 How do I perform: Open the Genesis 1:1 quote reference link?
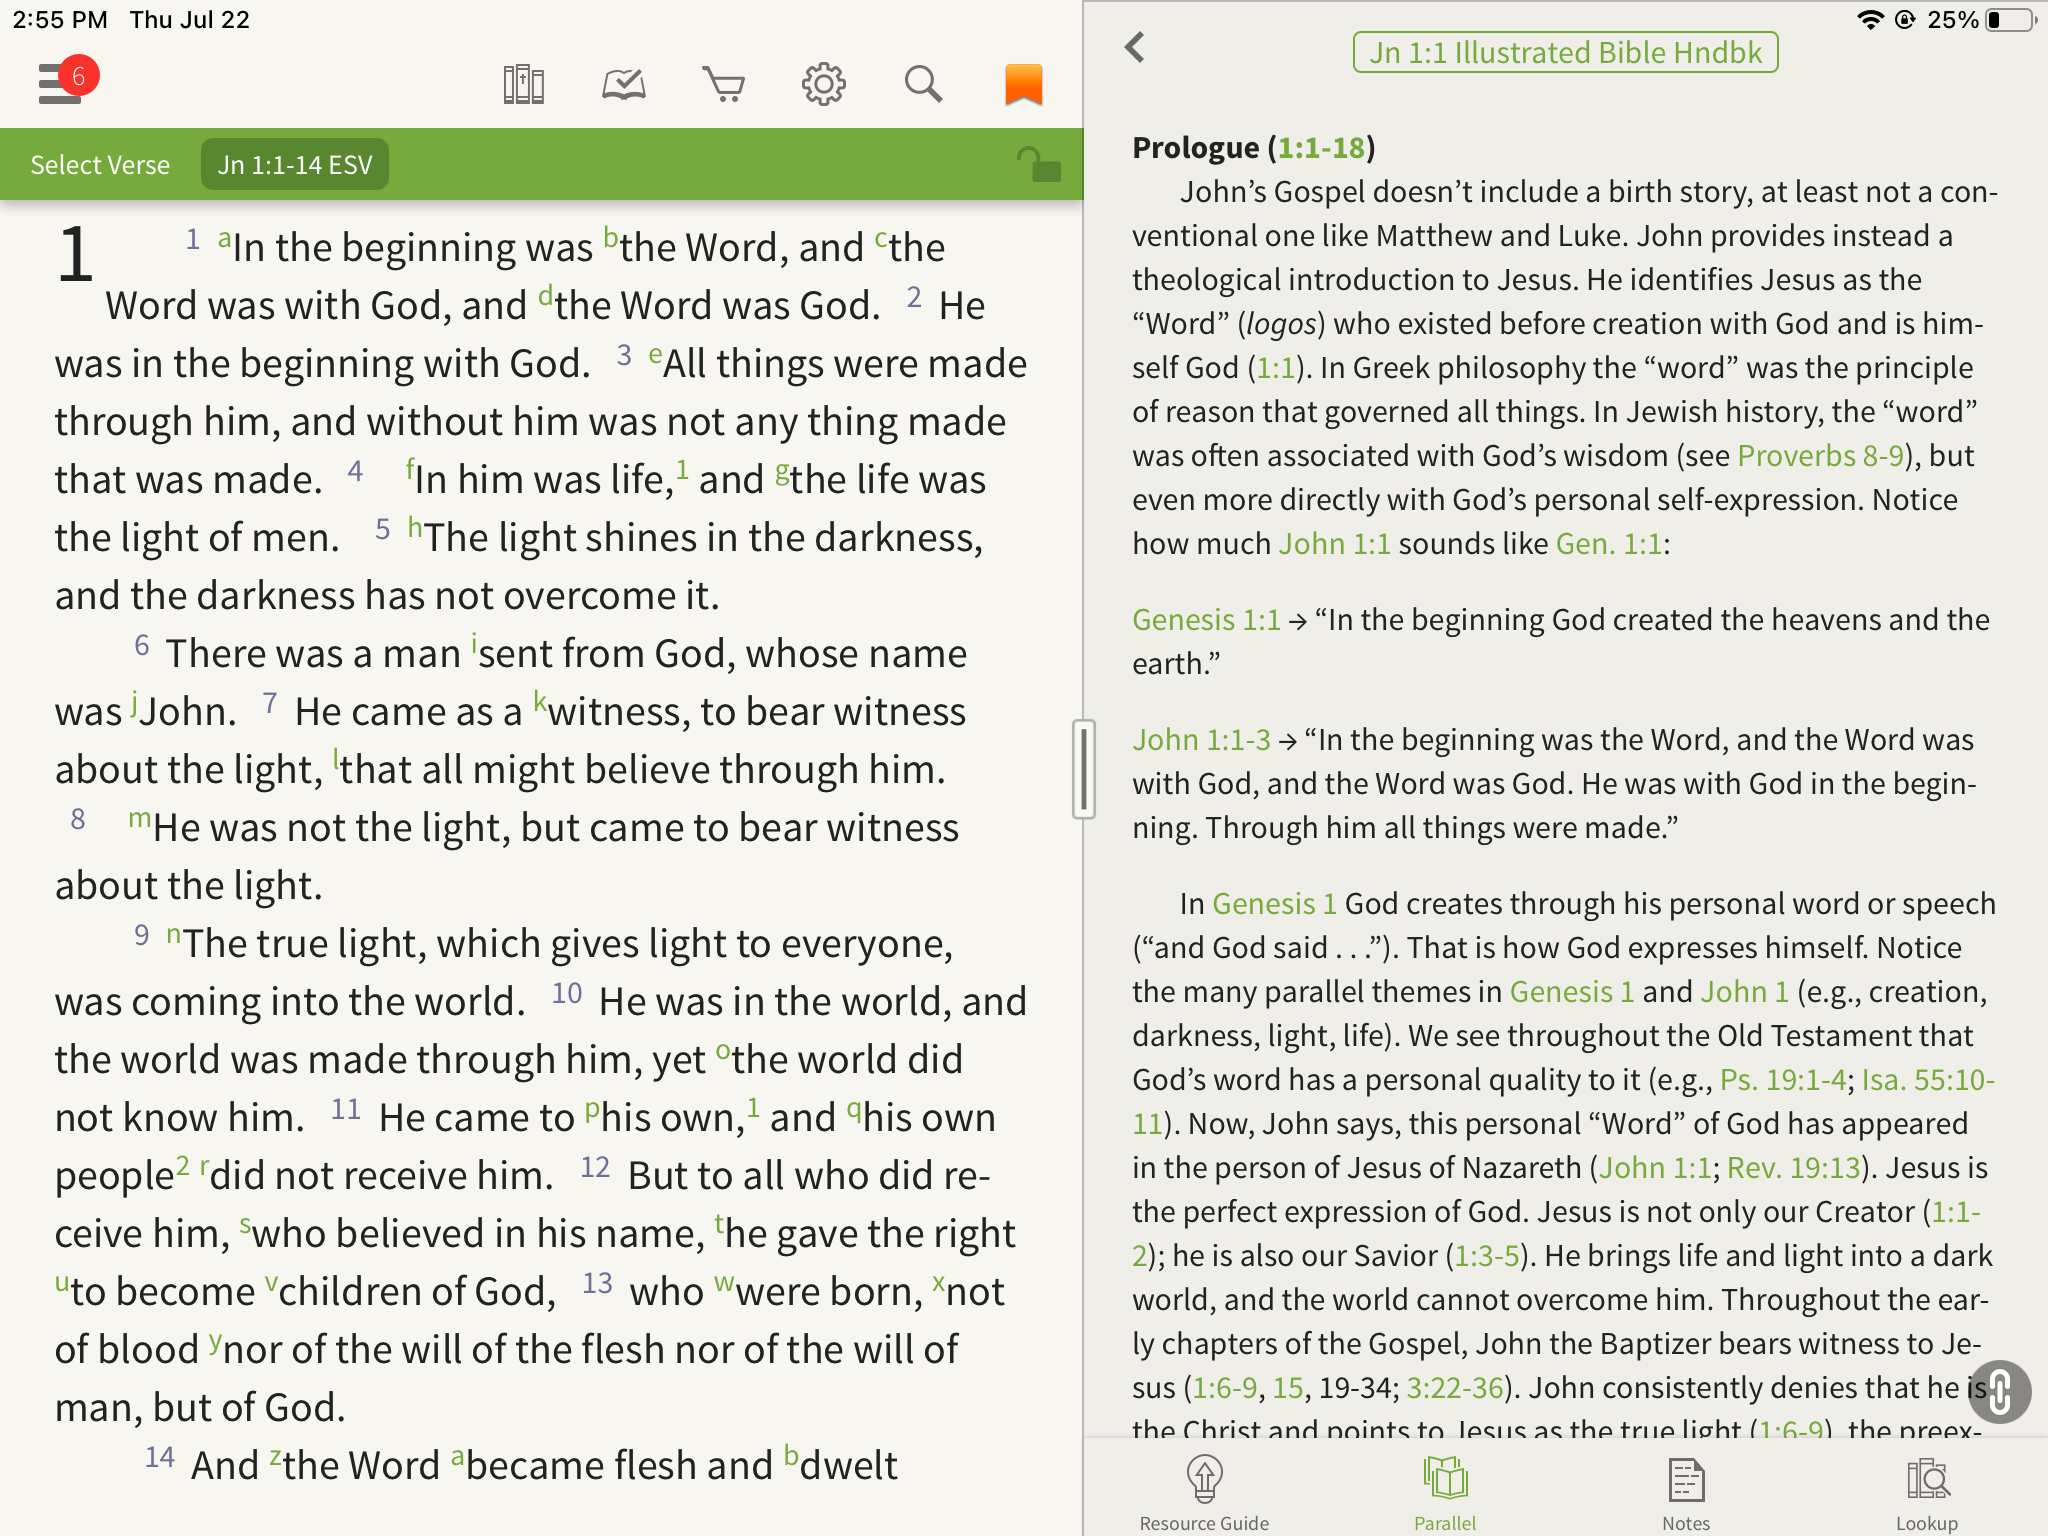click(x=1206, y=620)
